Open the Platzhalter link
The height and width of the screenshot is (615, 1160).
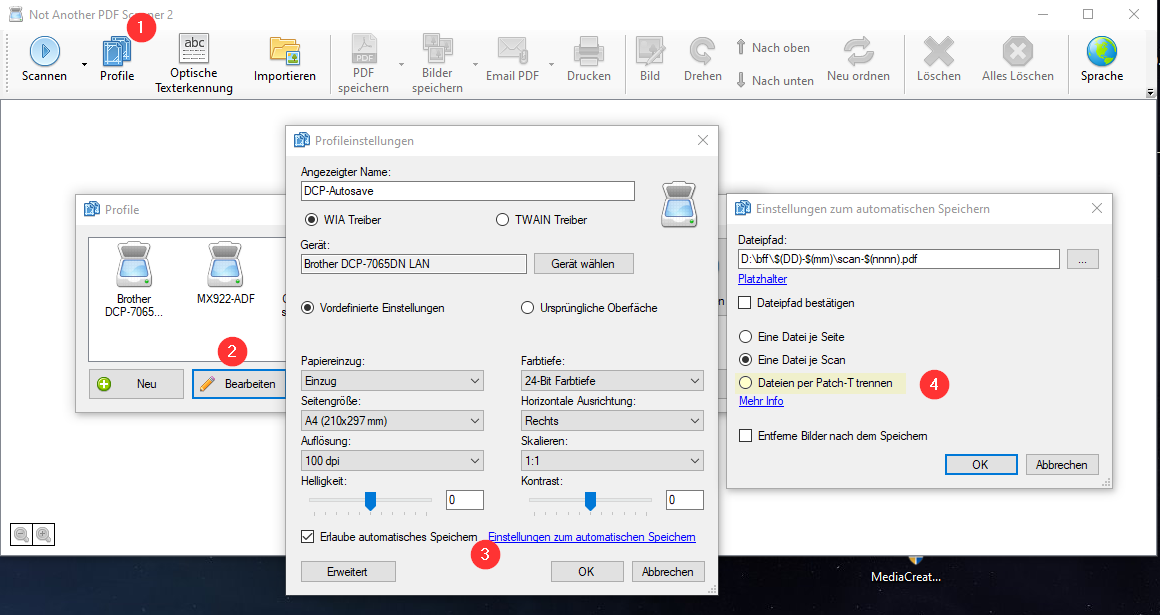click(762, 279)
